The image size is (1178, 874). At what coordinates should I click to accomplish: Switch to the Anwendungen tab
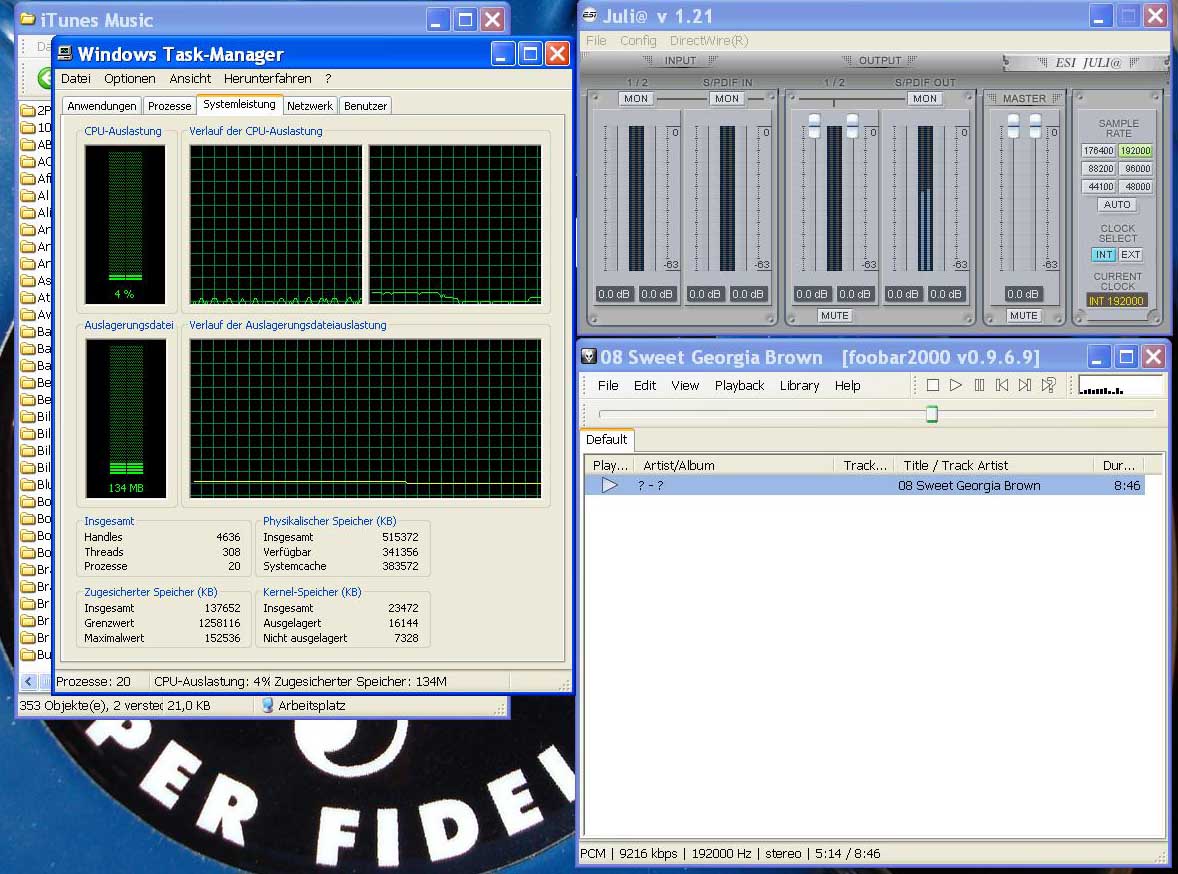click(x=101, y=106)
